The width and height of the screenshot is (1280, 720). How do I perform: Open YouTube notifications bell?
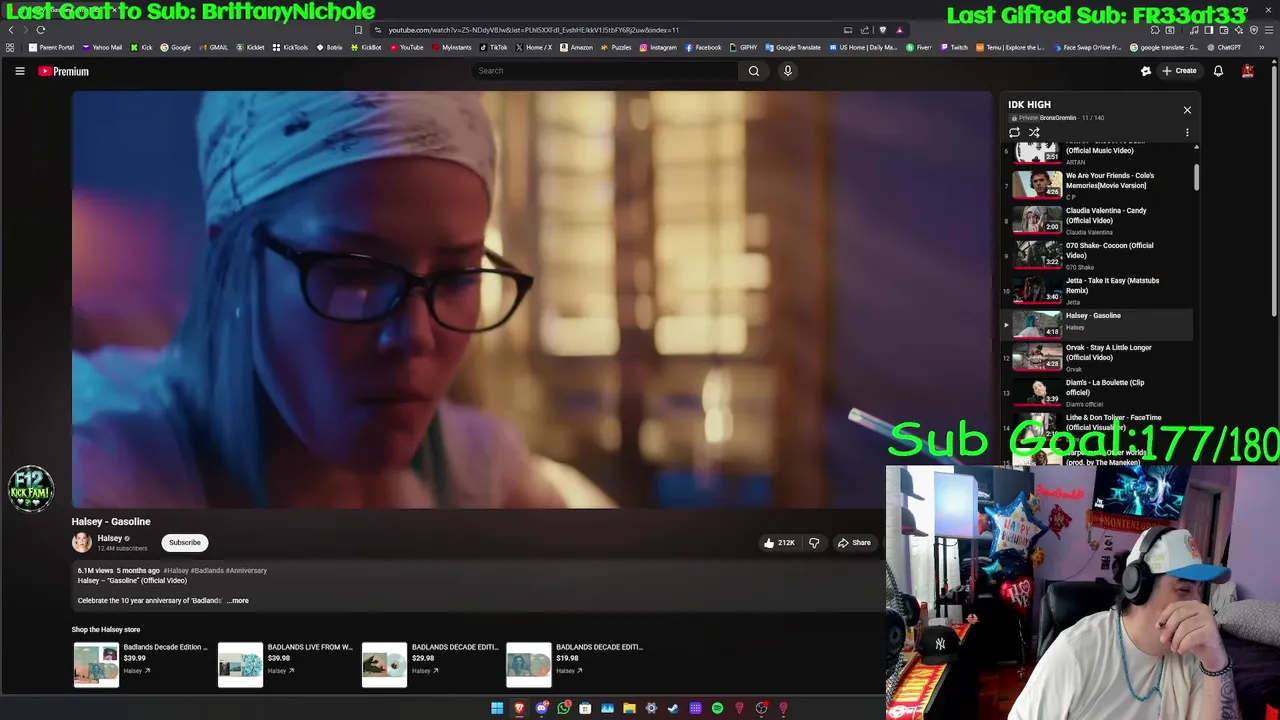coord(1218,71)
